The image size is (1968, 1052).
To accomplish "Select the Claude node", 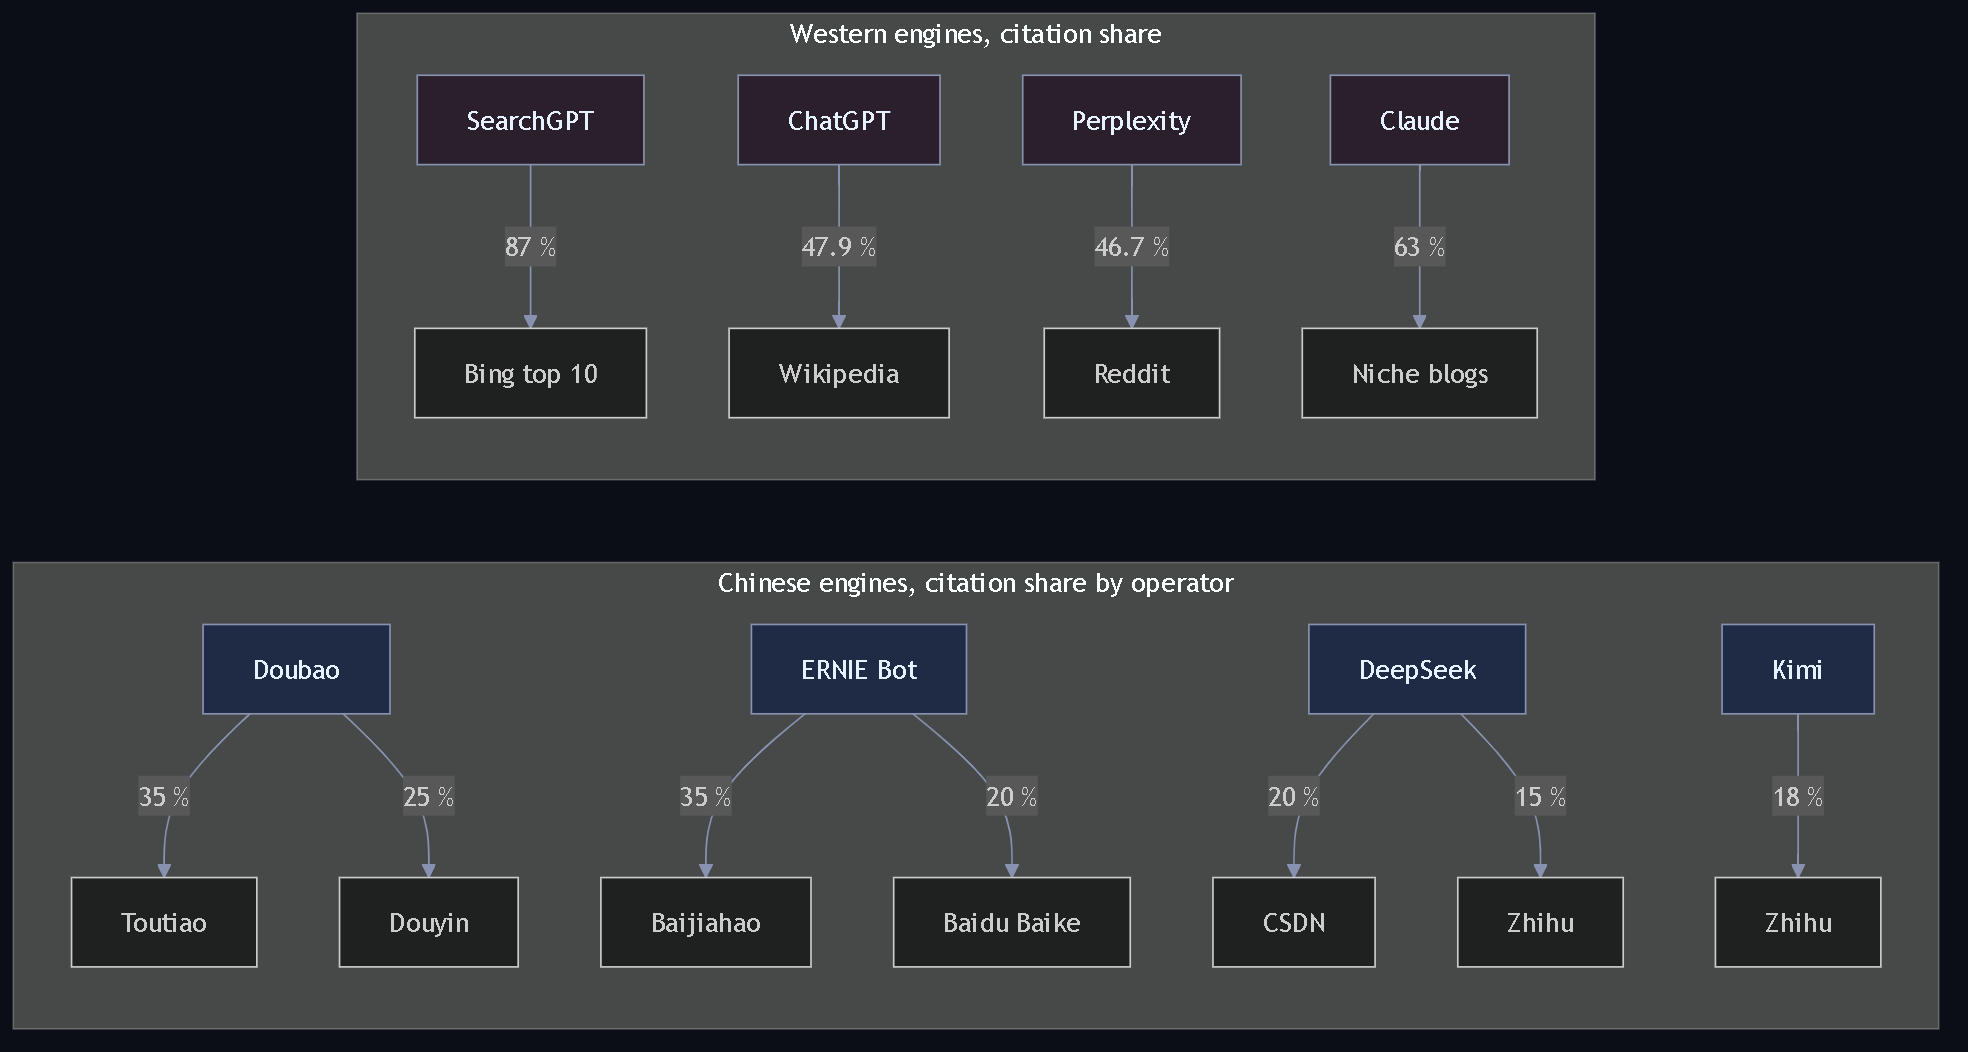I will [1419, 120].
